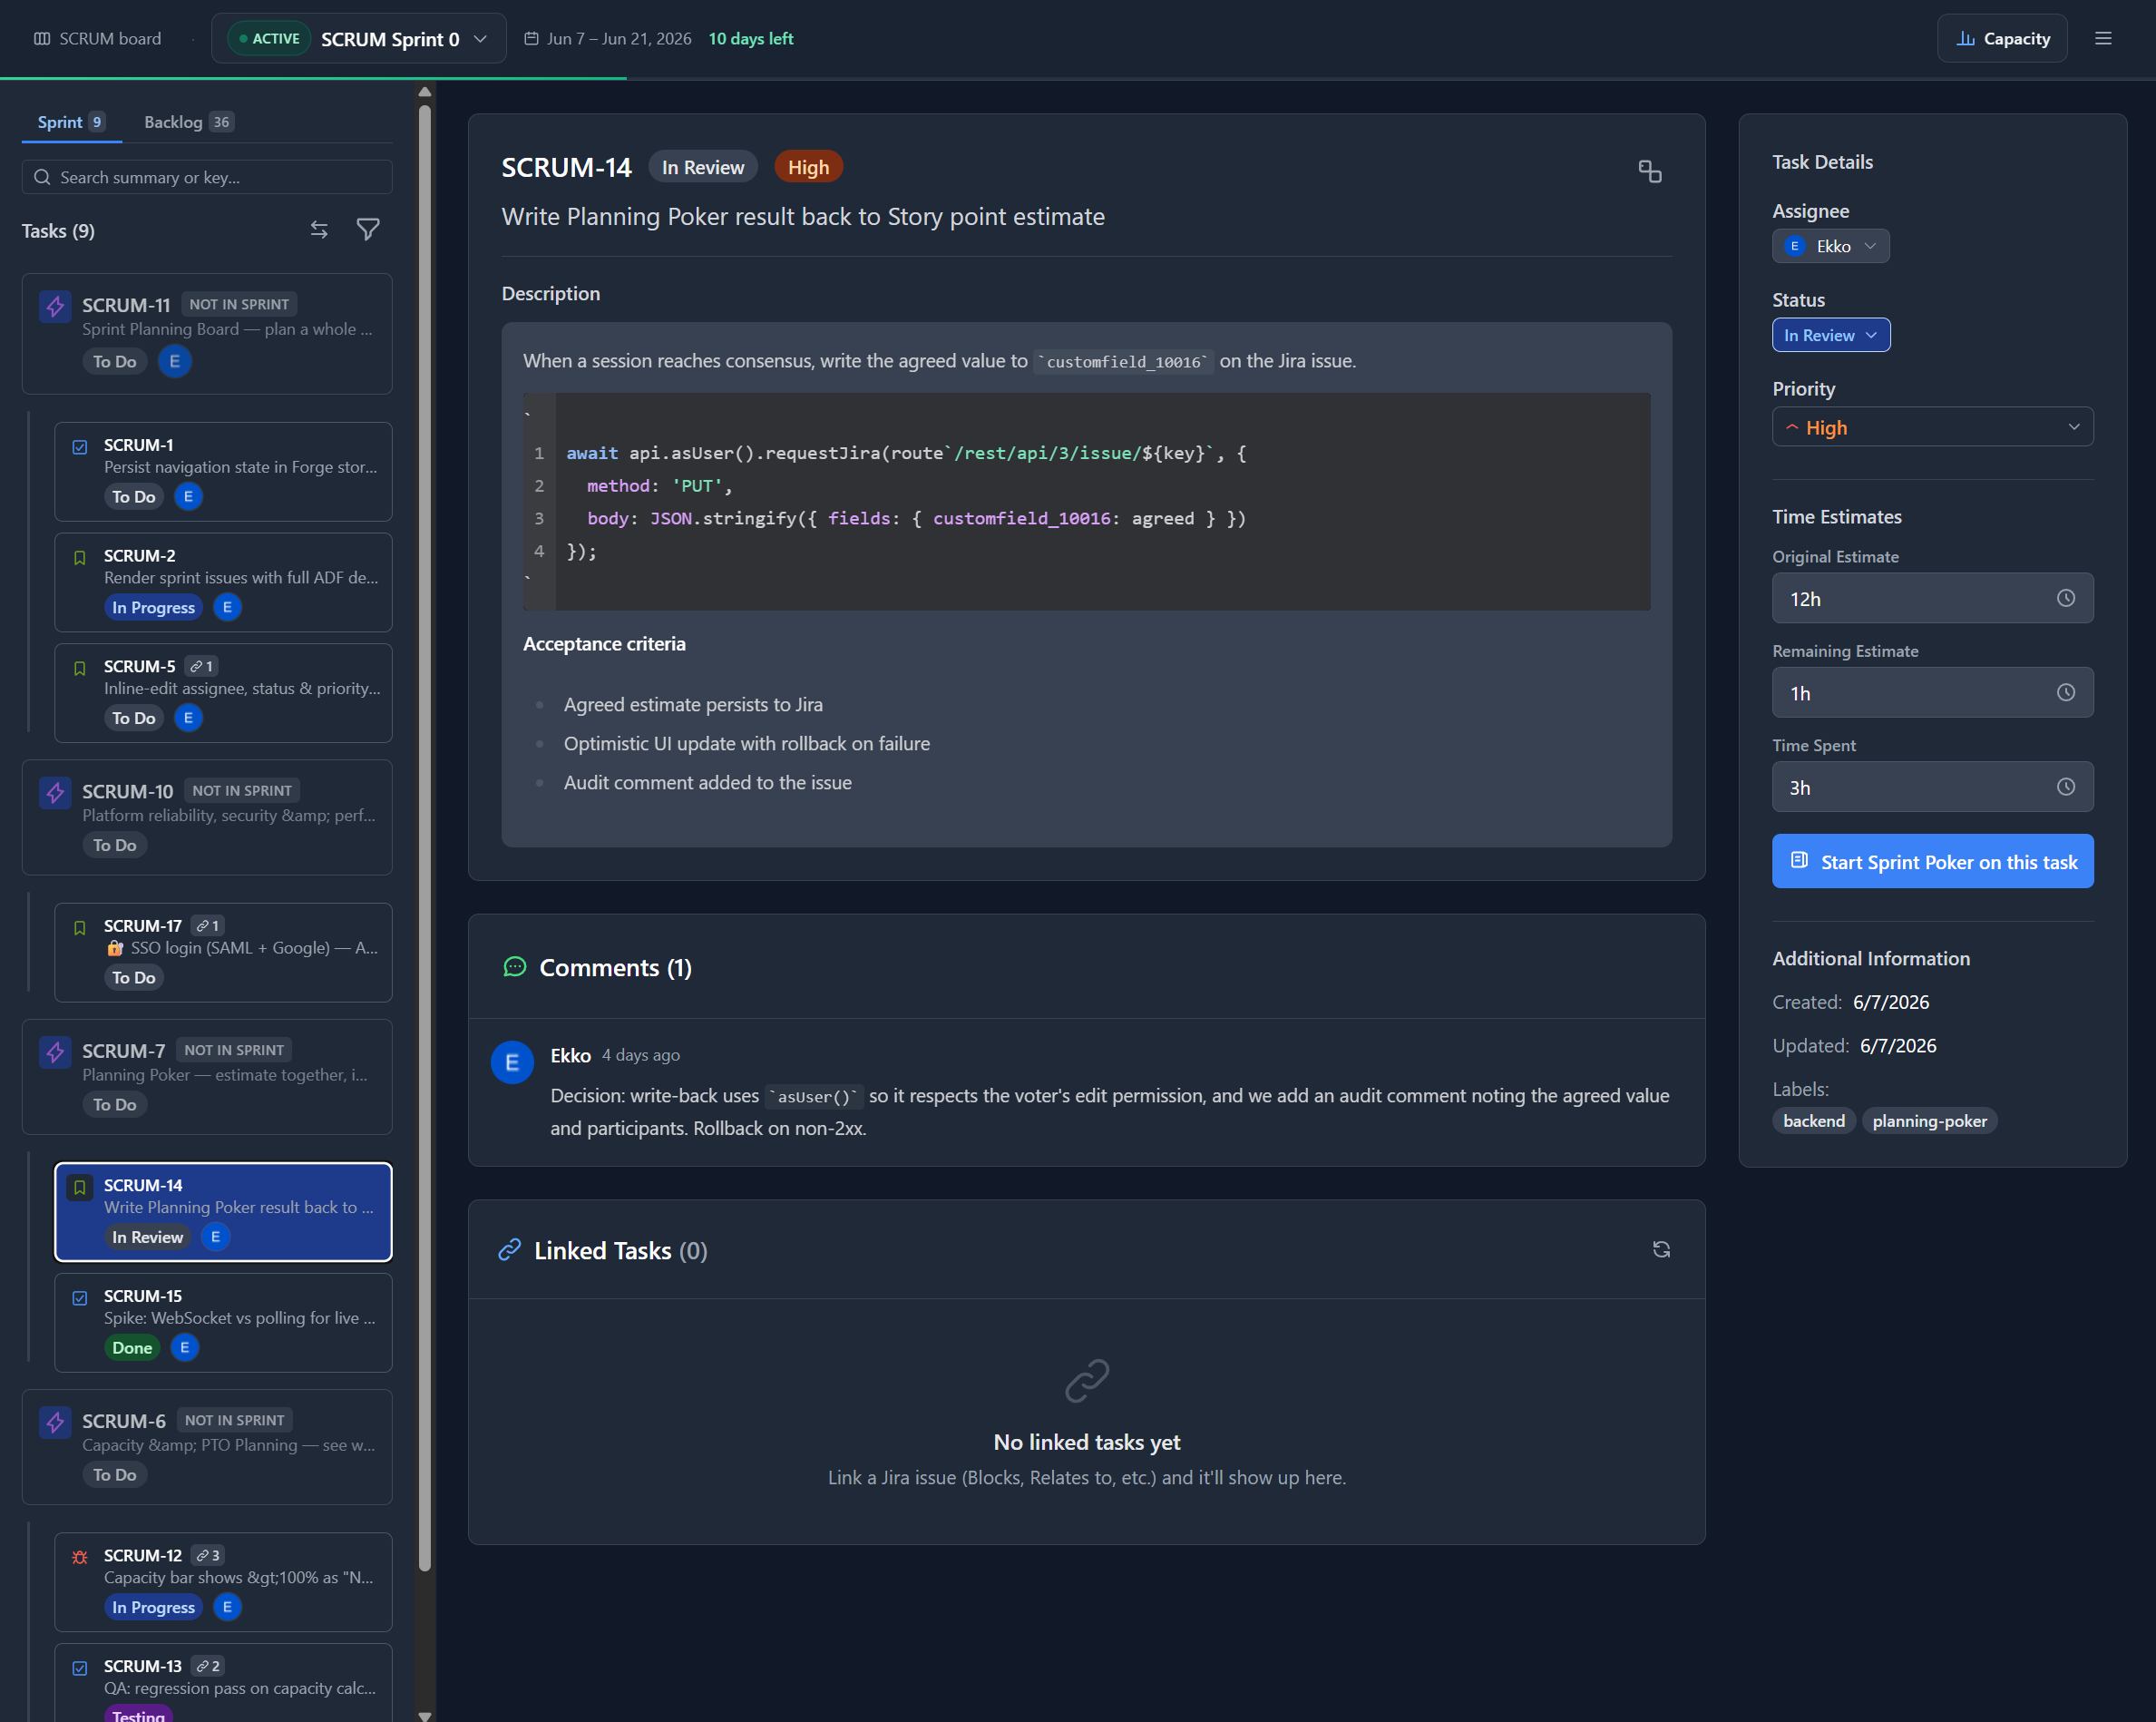Open the task filter funnel icon

368,230
